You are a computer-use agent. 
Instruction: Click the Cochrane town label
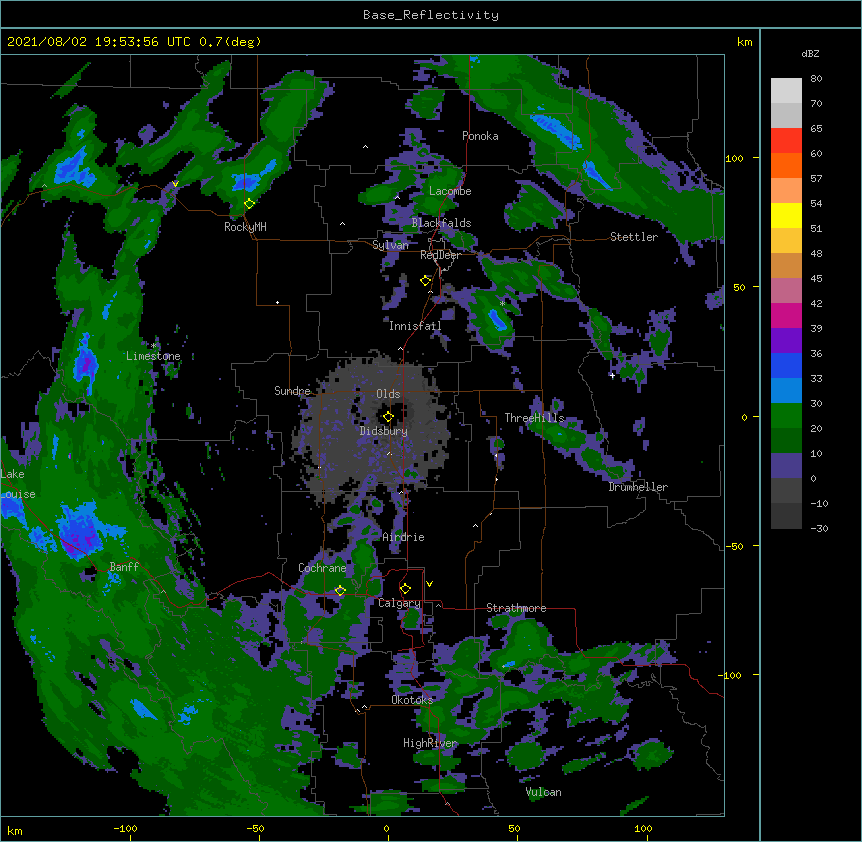point(322,568)
